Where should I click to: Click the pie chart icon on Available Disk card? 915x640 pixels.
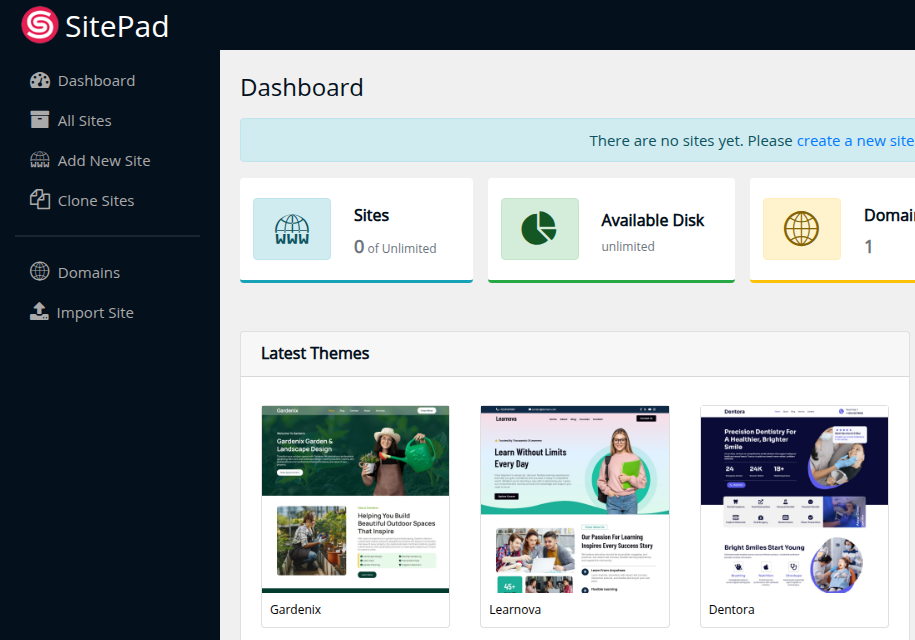pos(539,228)
